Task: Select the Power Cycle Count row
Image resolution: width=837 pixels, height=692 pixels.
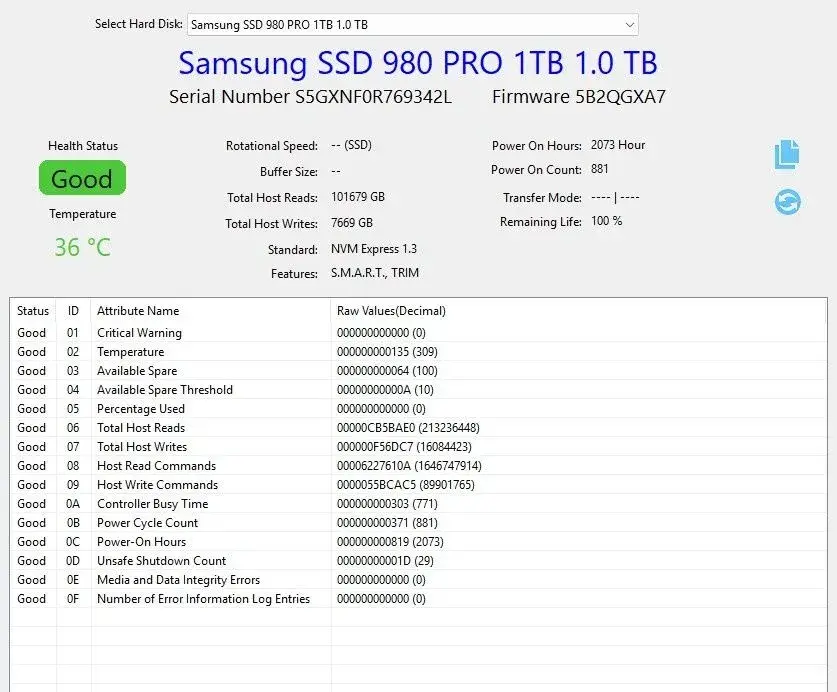Action: (x=418, y=523)
